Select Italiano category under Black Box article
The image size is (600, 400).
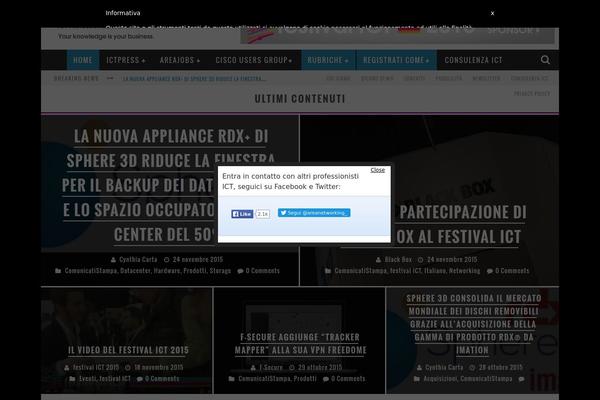[x=435, y=271]
